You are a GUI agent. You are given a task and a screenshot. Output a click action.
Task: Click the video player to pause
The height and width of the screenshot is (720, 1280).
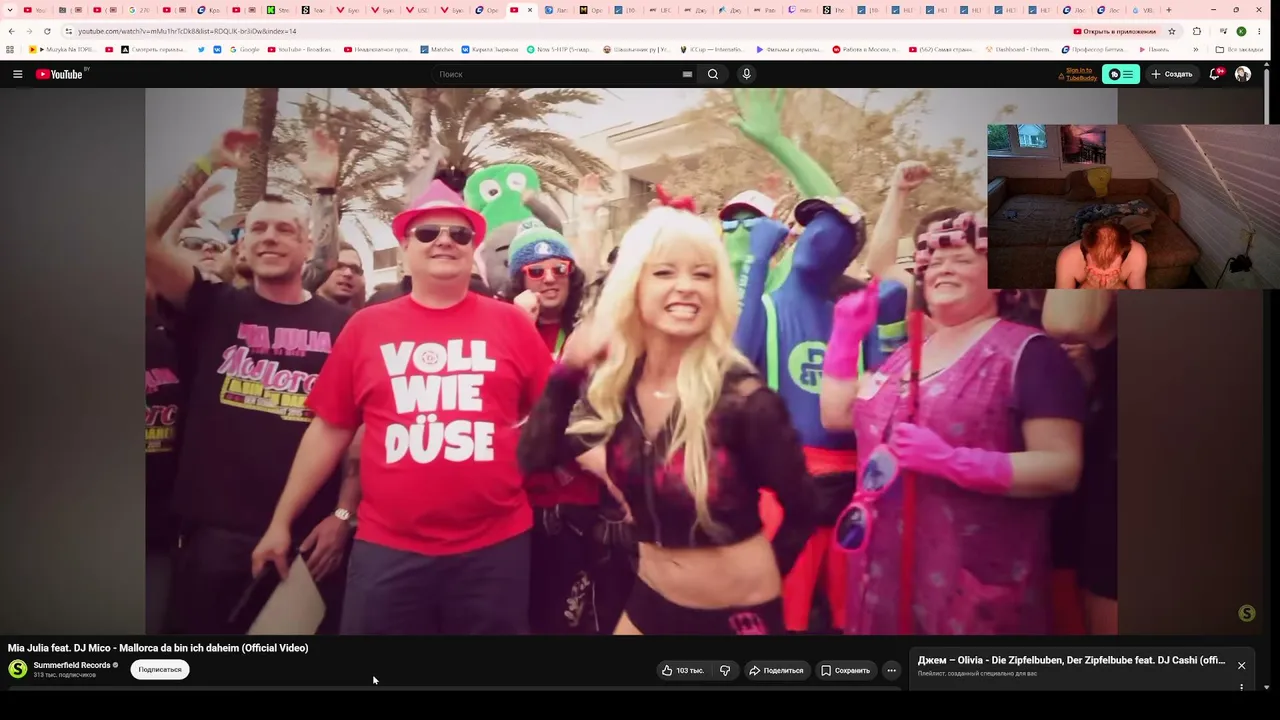point(630,361)
